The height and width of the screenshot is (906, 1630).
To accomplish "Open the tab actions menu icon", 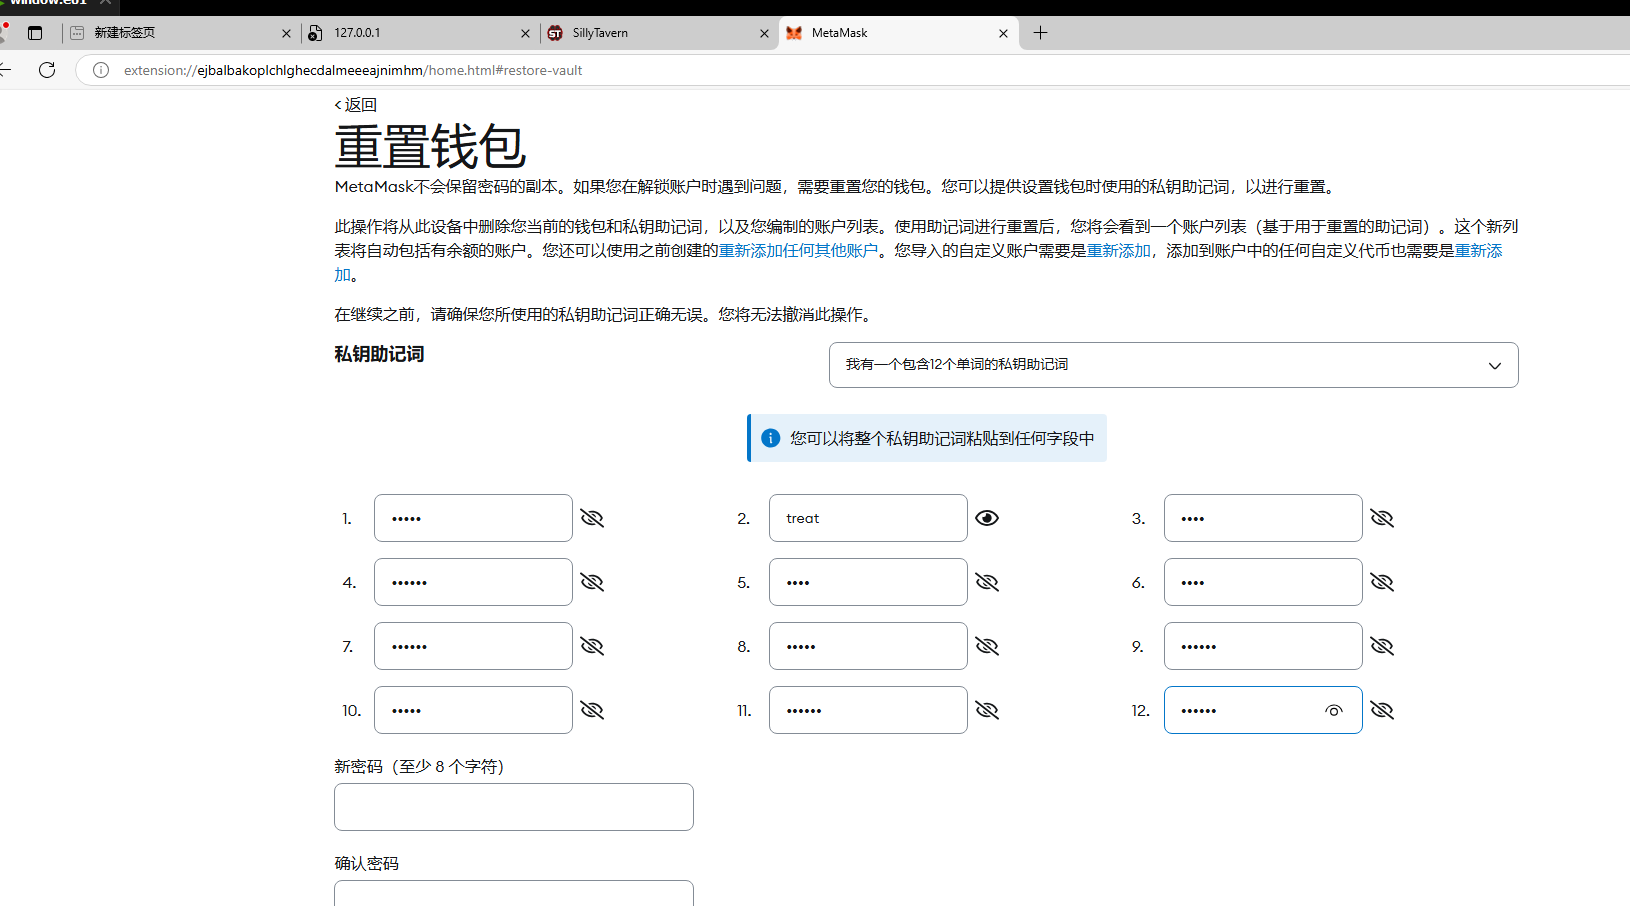I will pyautogui.click(x=35, y=33).
